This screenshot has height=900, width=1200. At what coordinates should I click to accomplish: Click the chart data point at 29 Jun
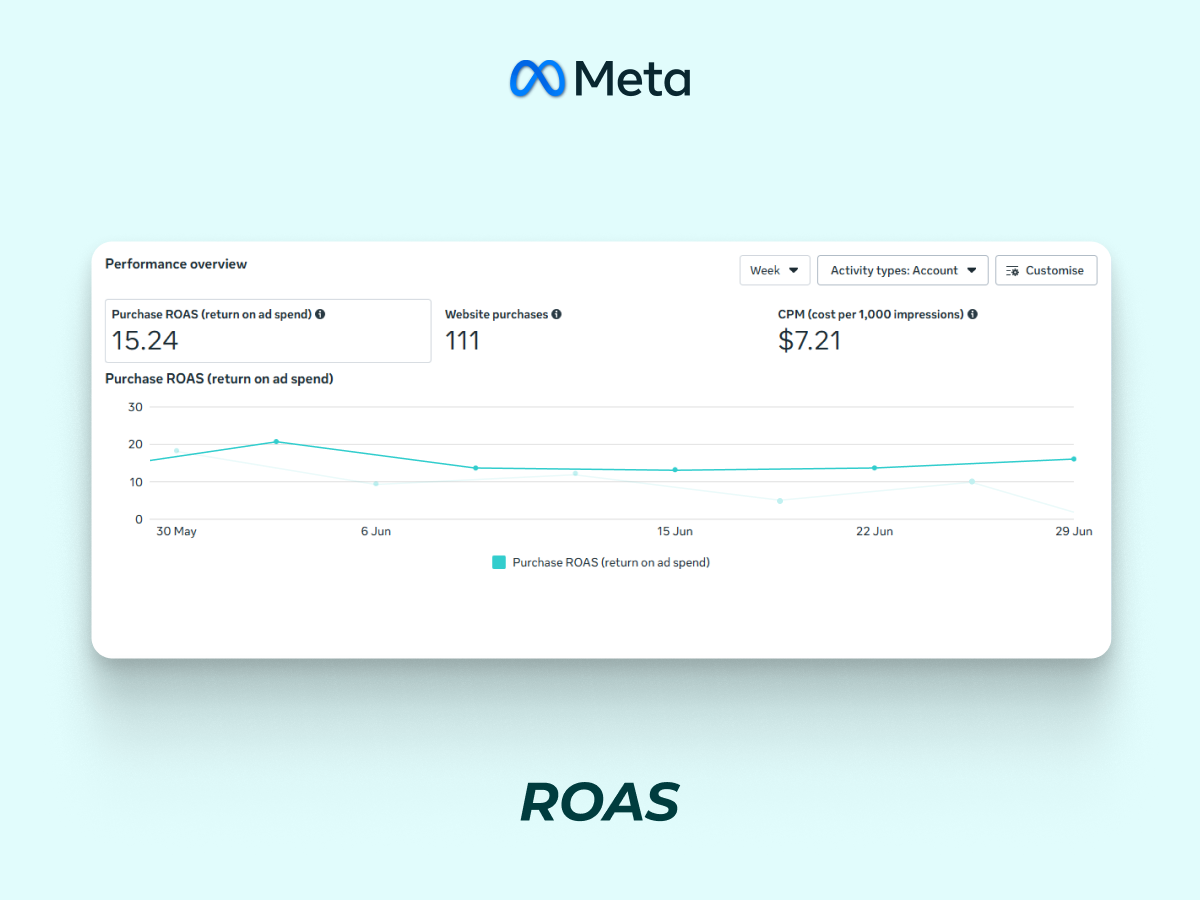pos(1073,459)
